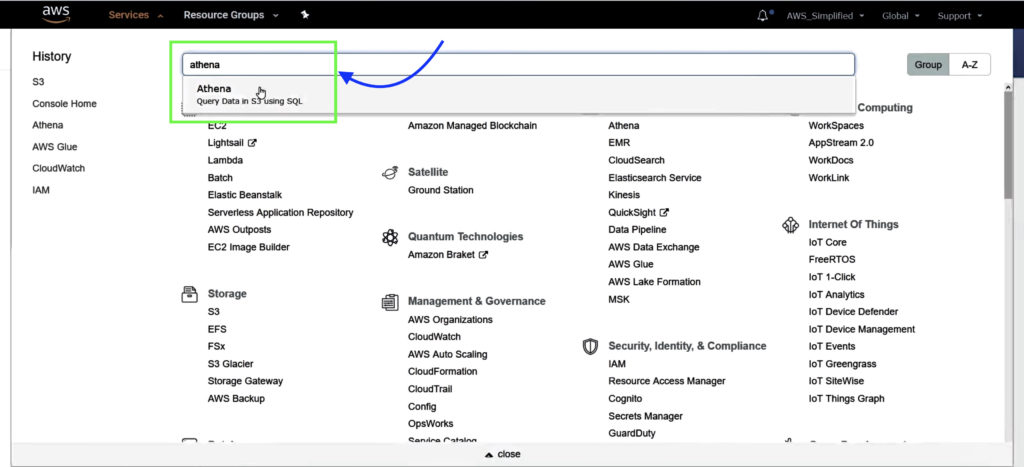Open CloudWatch from History
The width and height of the screenshot is (1024, 467).
pyautogui.click(x=59, y=169)
